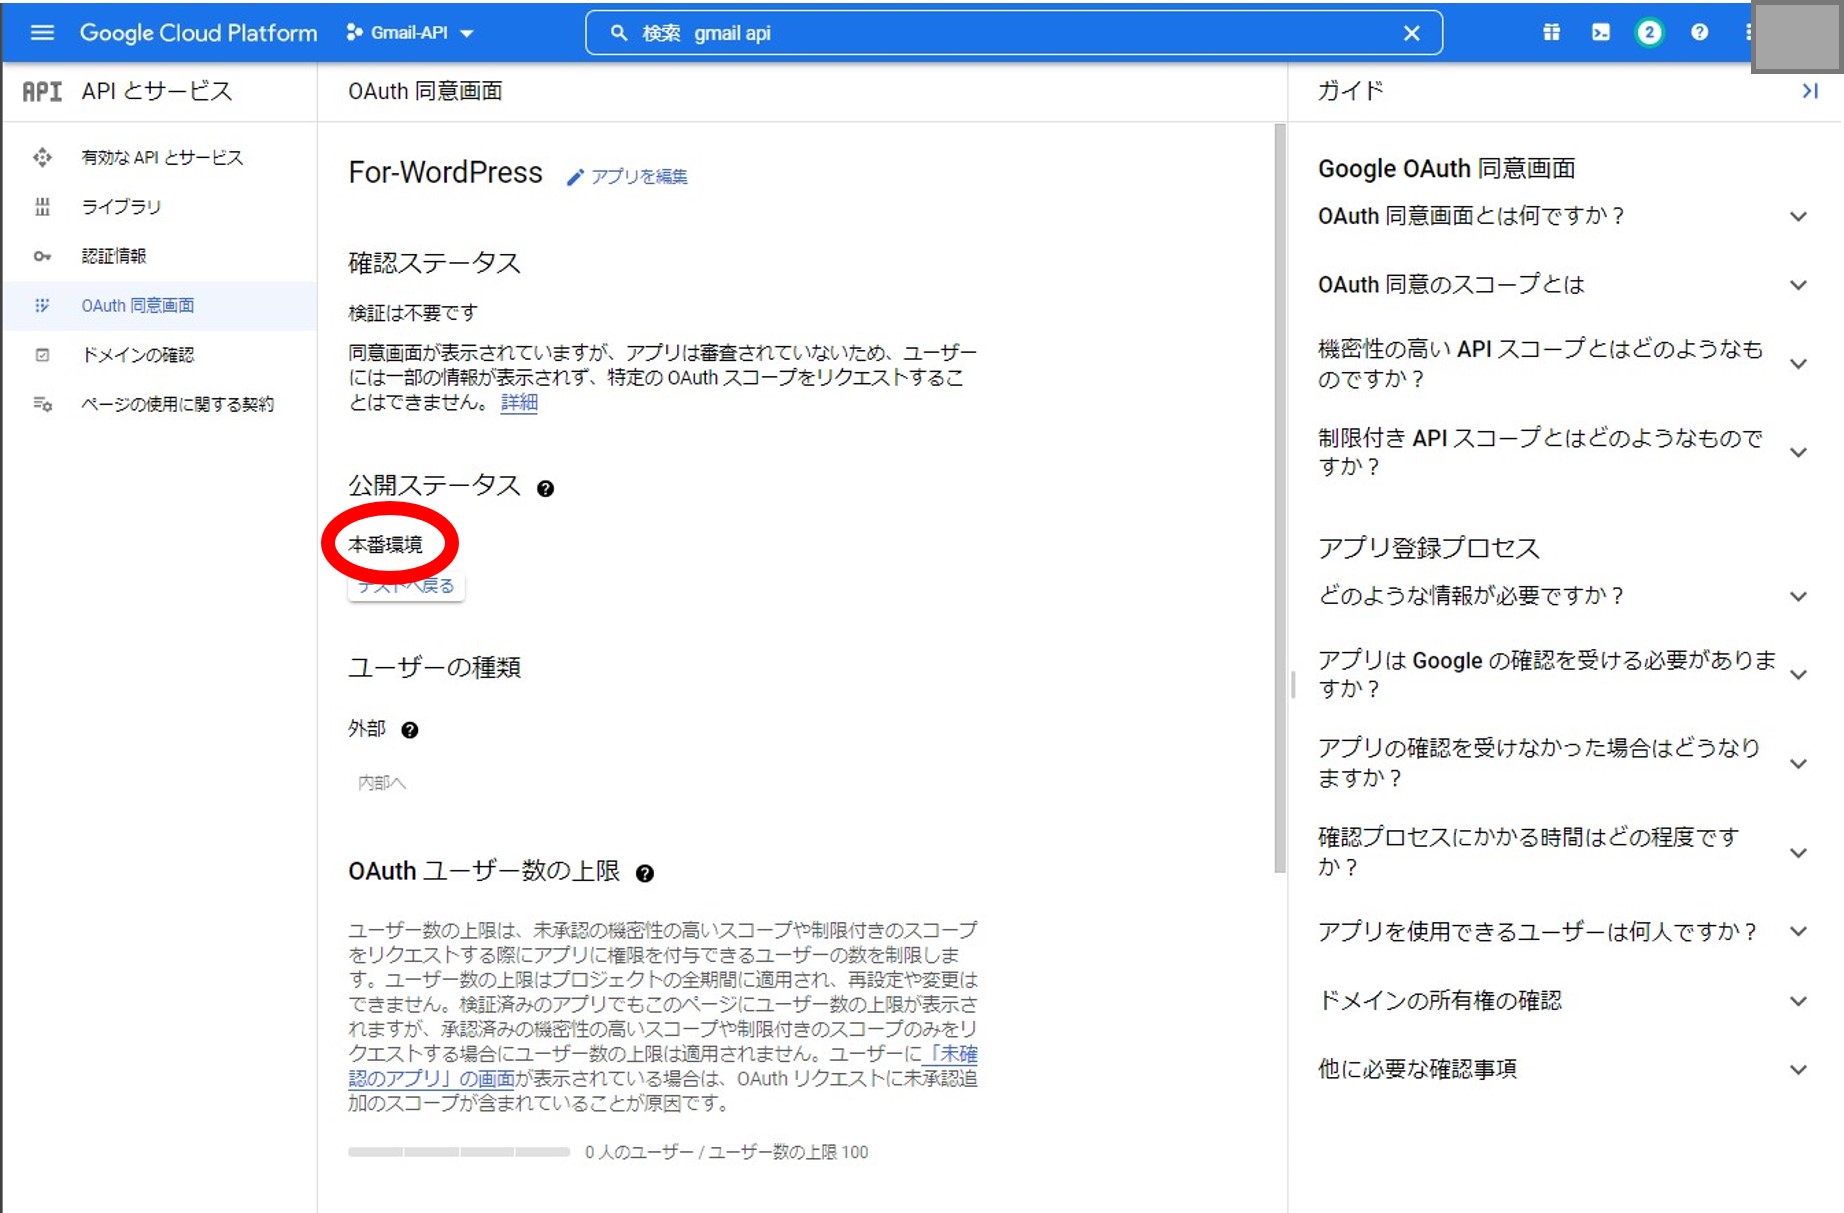Open the gift free-trial icon in top bar
This screenshot has width=1844, height=1213.
(x=1551, y=32)
